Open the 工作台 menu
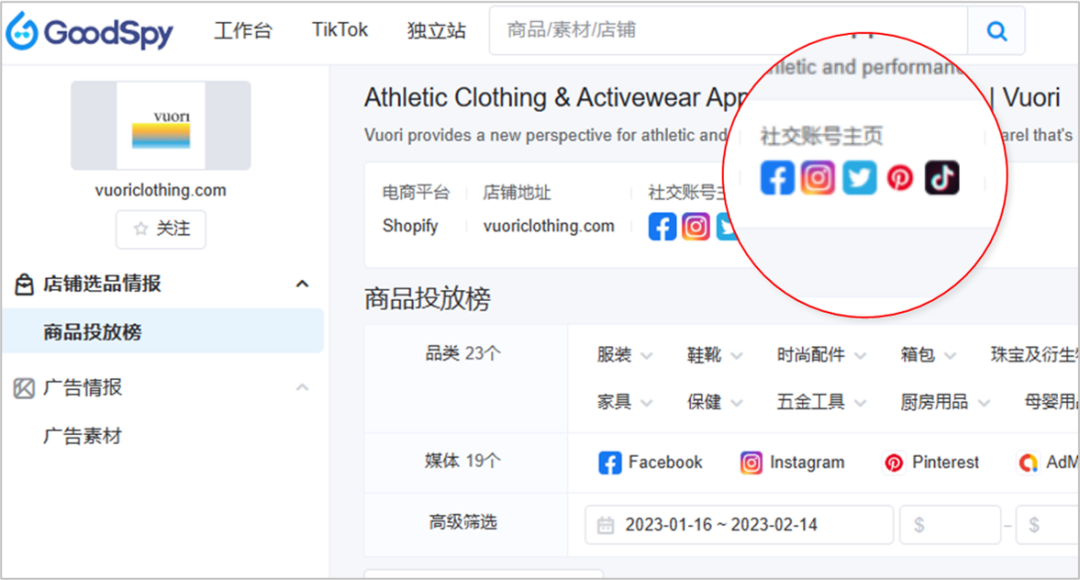This screenshot has height=580, width=1080. (x=243, y=30)
